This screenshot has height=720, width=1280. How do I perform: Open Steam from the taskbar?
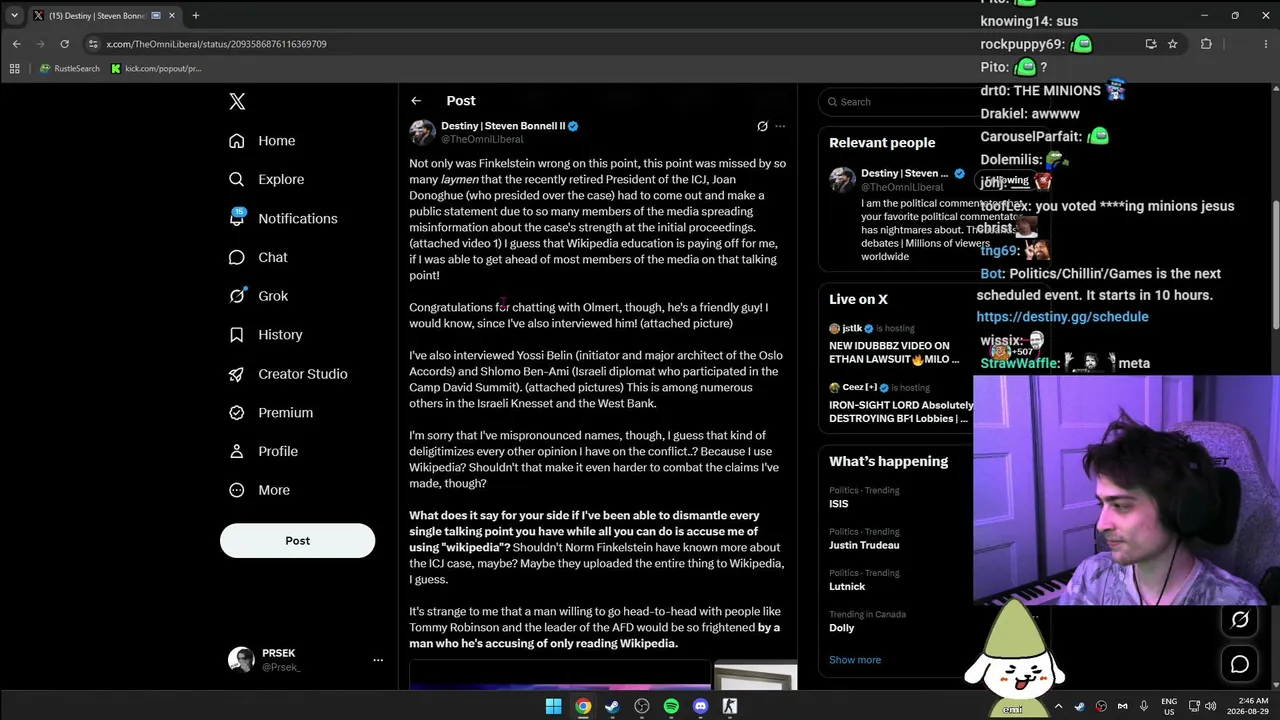612,706
